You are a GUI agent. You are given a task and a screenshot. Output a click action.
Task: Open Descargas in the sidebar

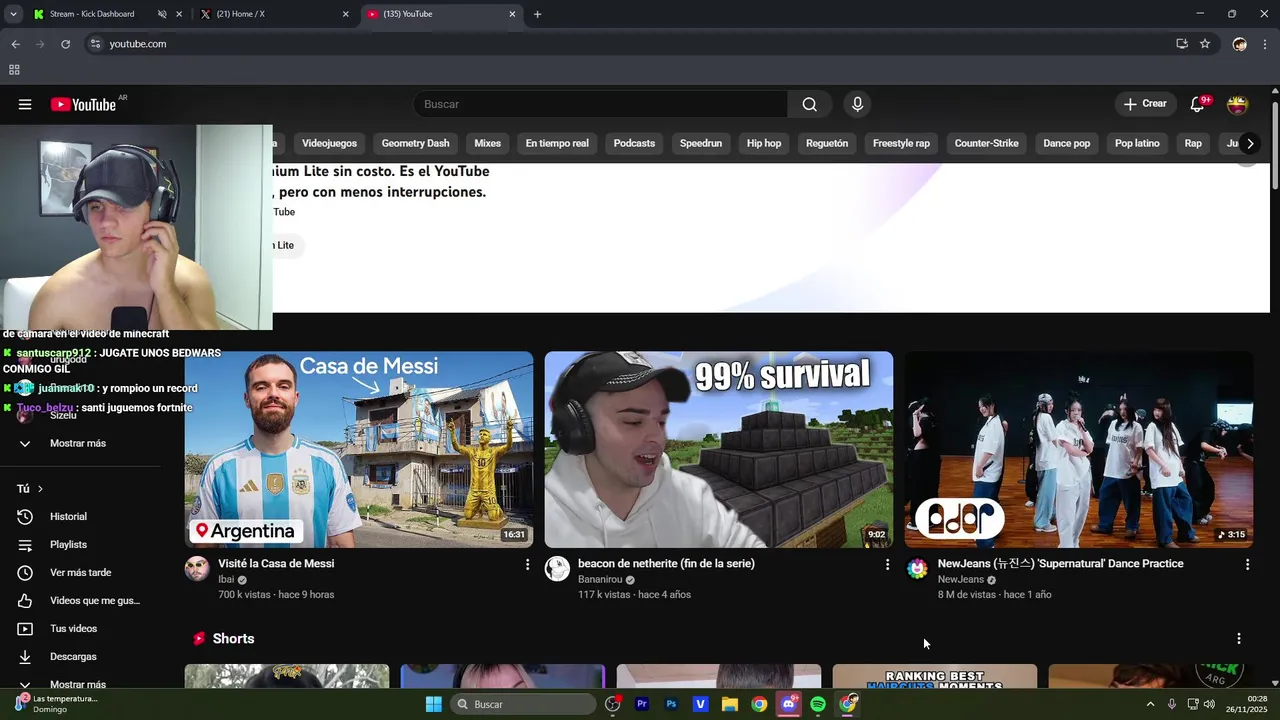coord(73,657)
